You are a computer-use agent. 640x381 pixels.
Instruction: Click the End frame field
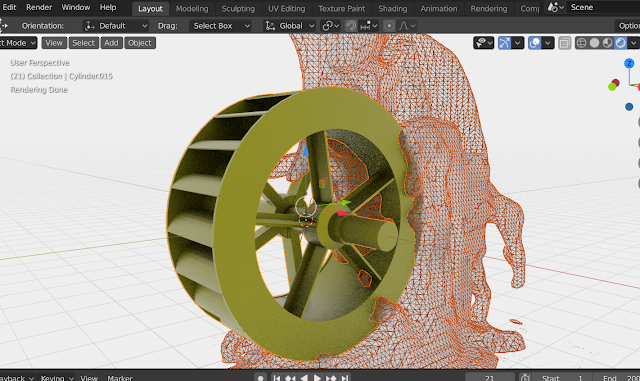tap(616, 378)
